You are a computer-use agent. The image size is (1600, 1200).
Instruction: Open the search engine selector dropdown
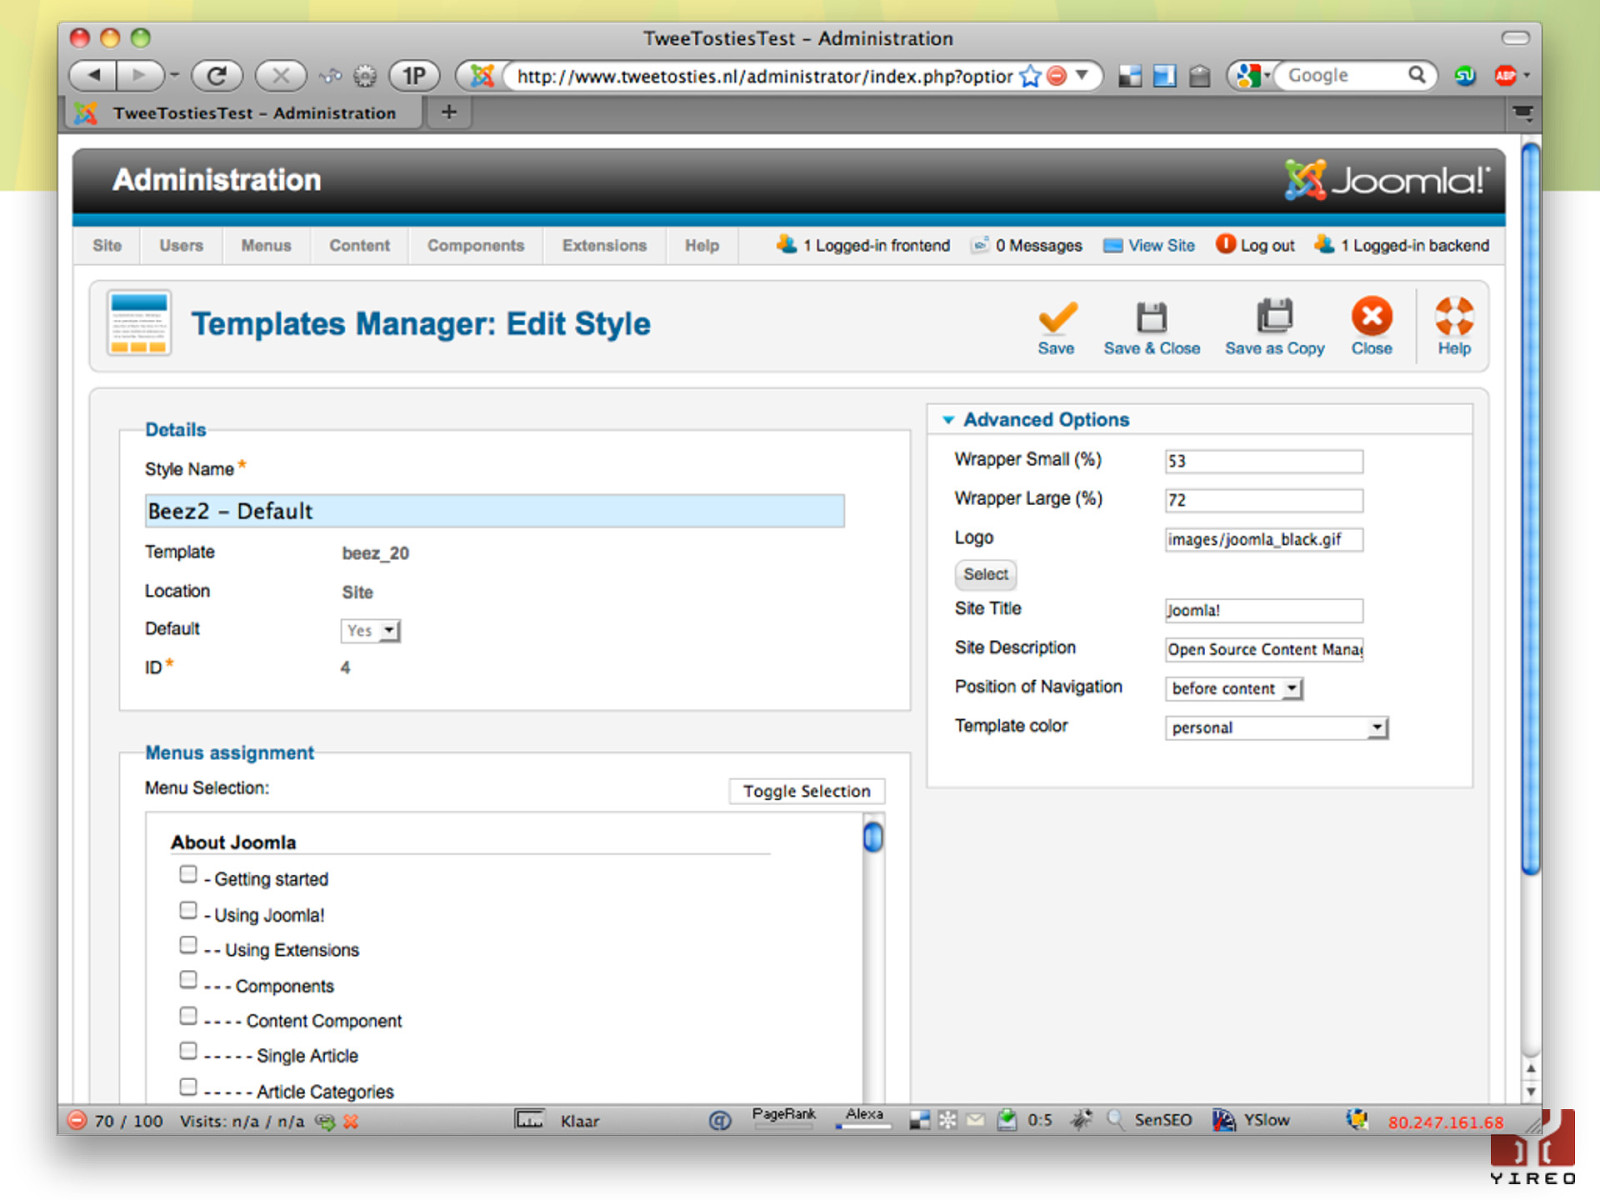click(x=1252, y=75)
